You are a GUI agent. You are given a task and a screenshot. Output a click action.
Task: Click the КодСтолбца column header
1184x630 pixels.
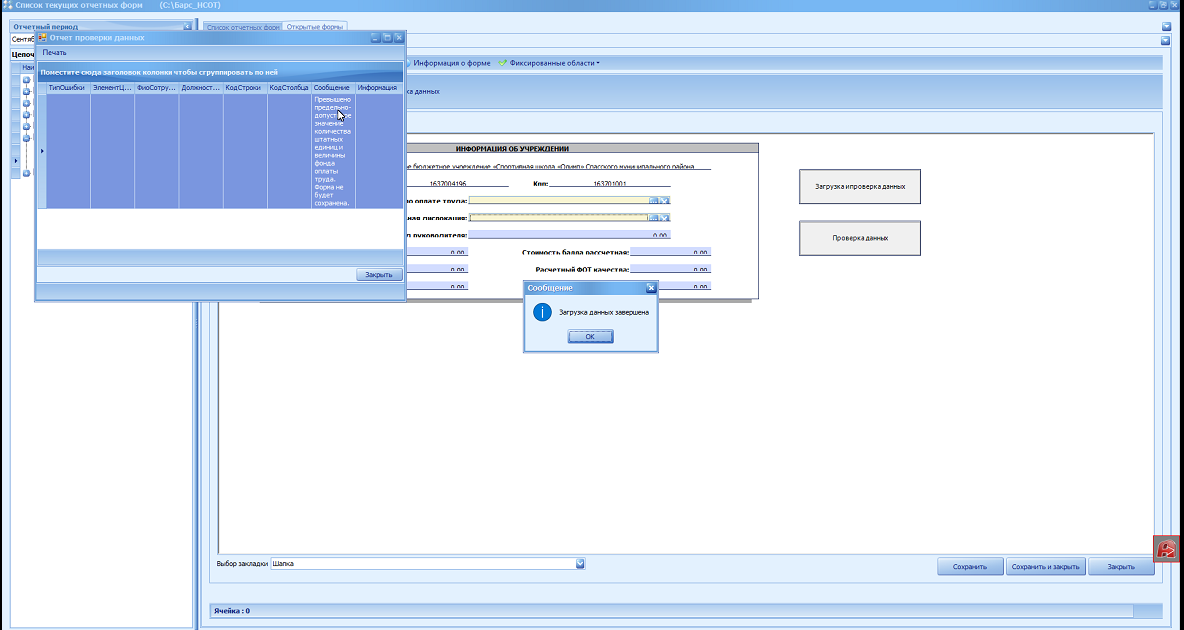[x=289, y=88]
